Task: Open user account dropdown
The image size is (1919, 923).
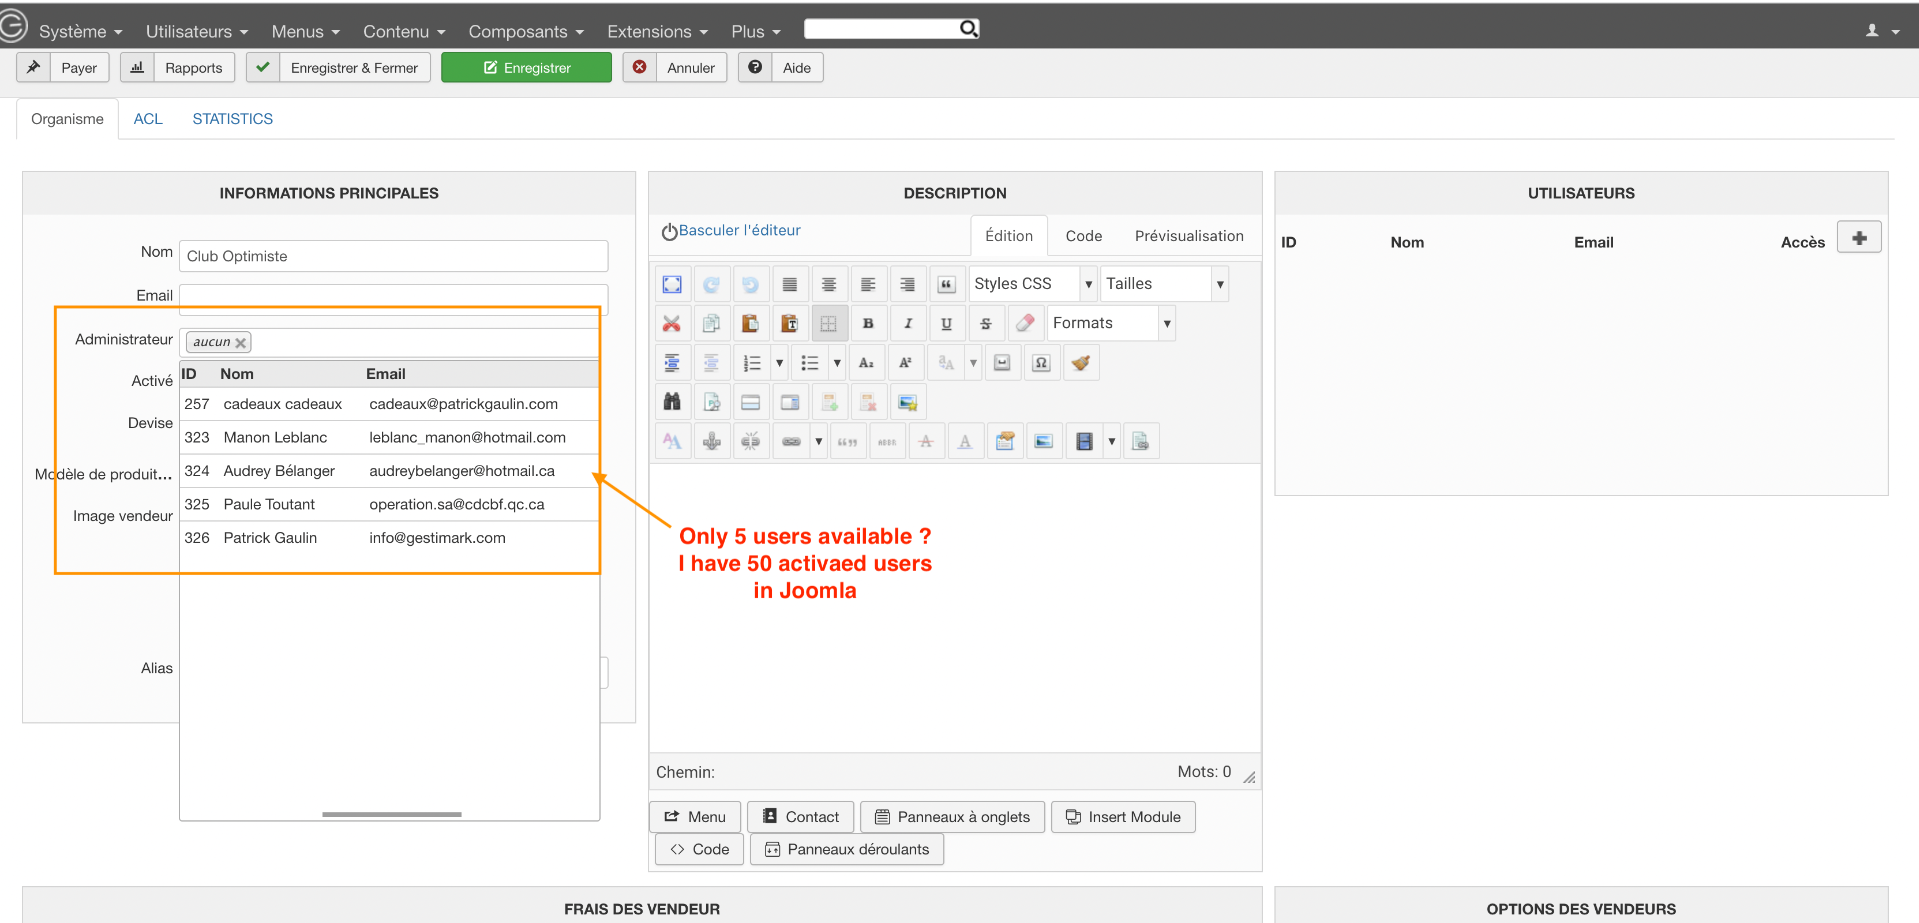Action: pos(1882,31)
